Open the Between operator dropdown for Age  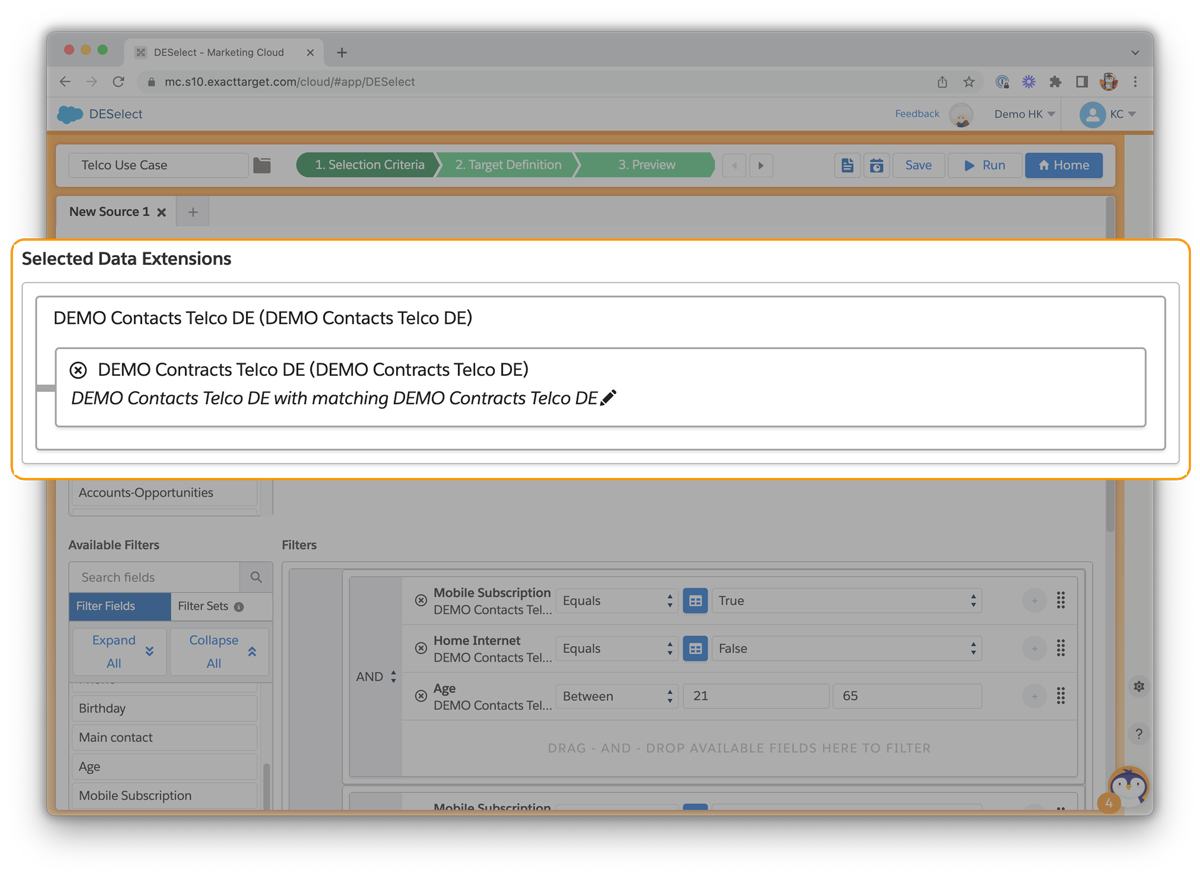coord(617,696)
